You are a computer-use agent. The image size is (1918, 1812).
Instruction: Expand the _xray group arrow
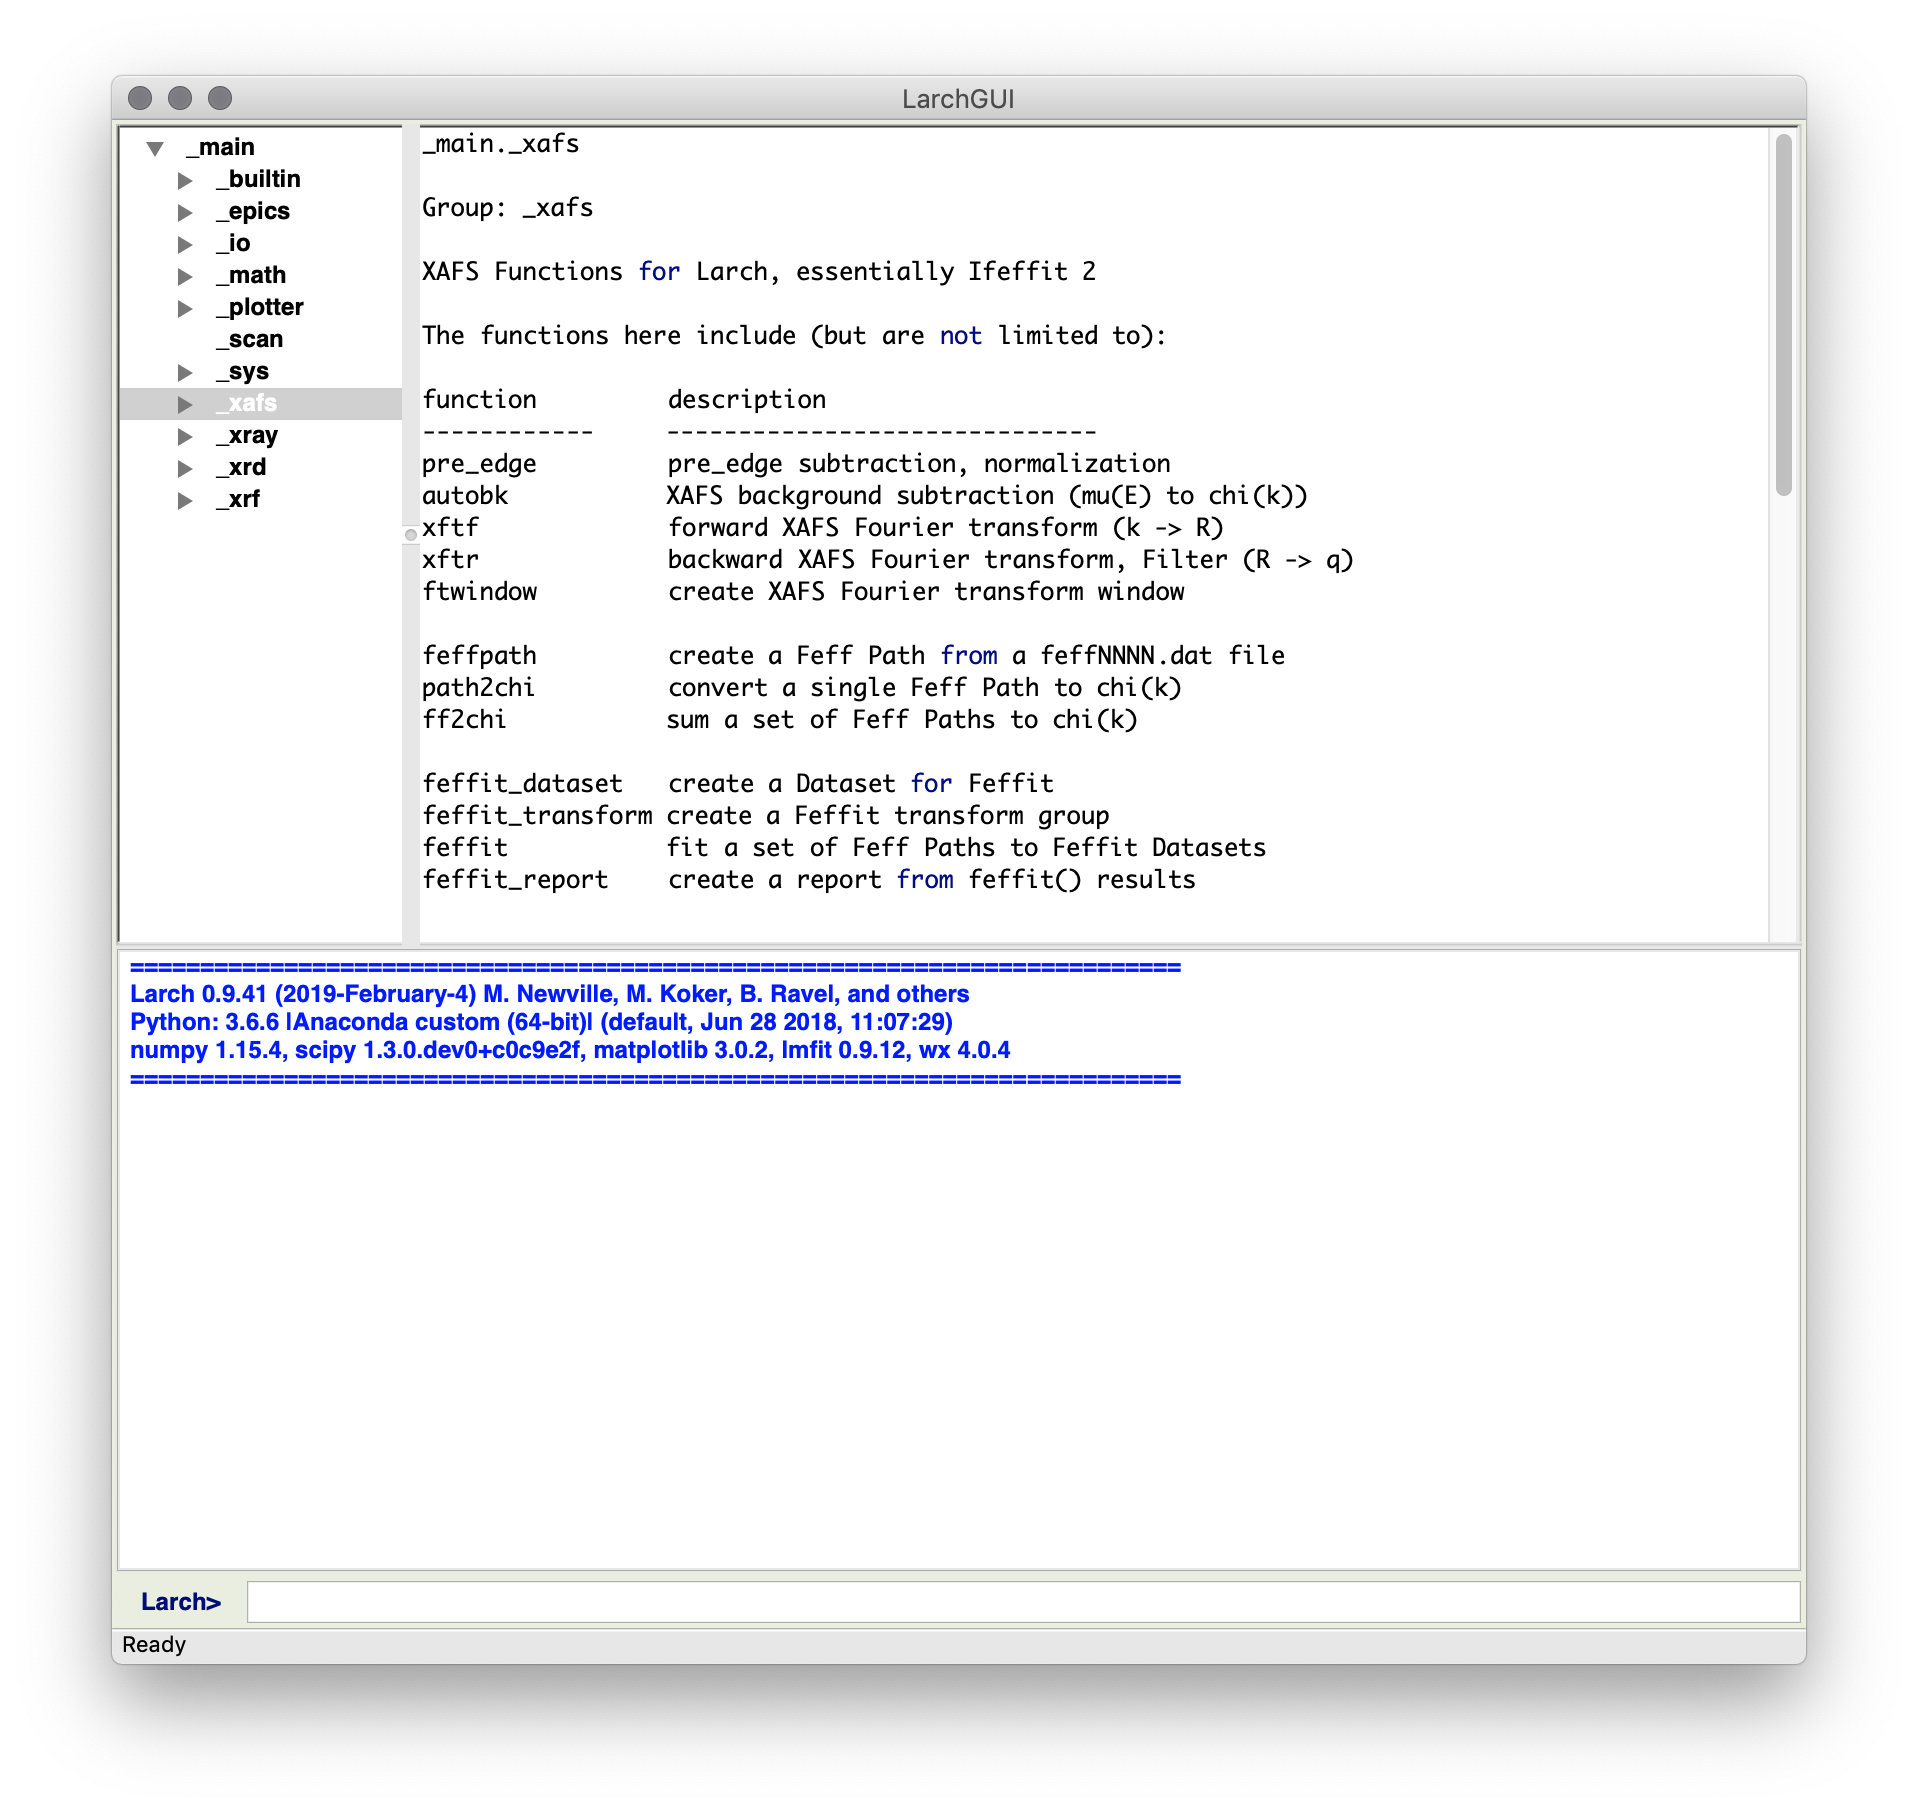[x=185, y=436]
